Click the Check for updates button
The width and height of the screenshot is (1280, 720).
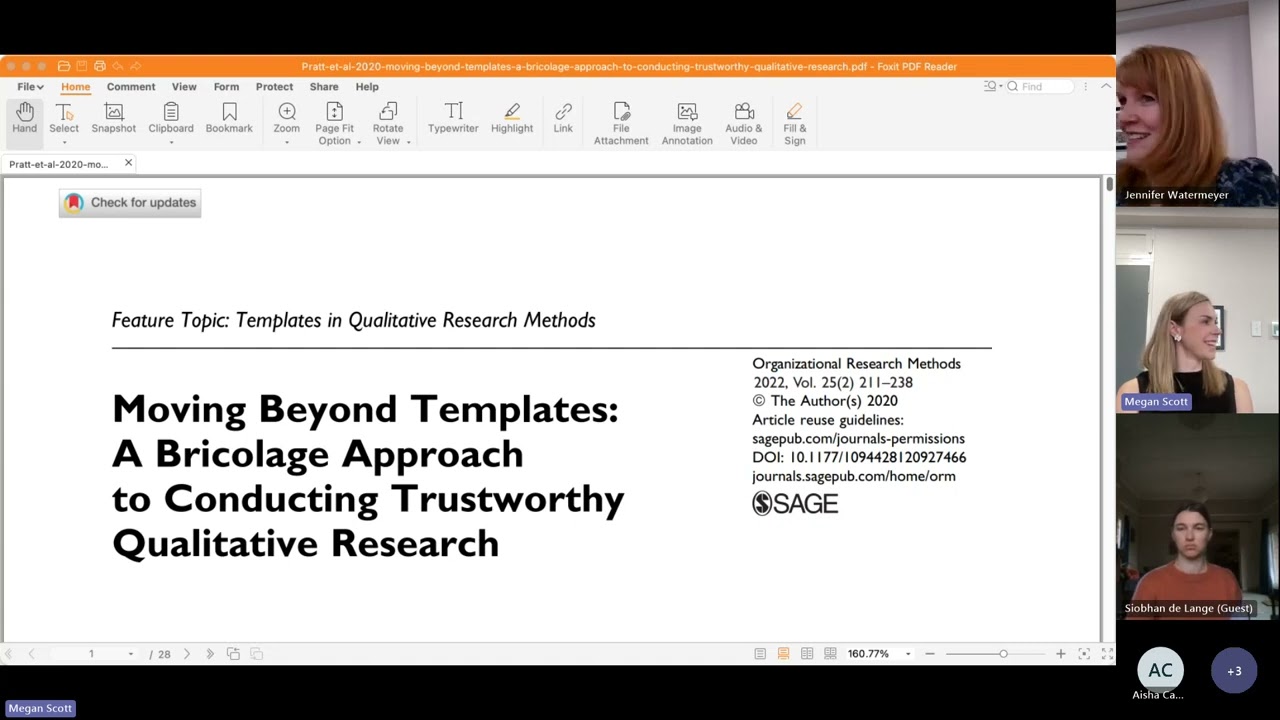[x=130, y=203]
